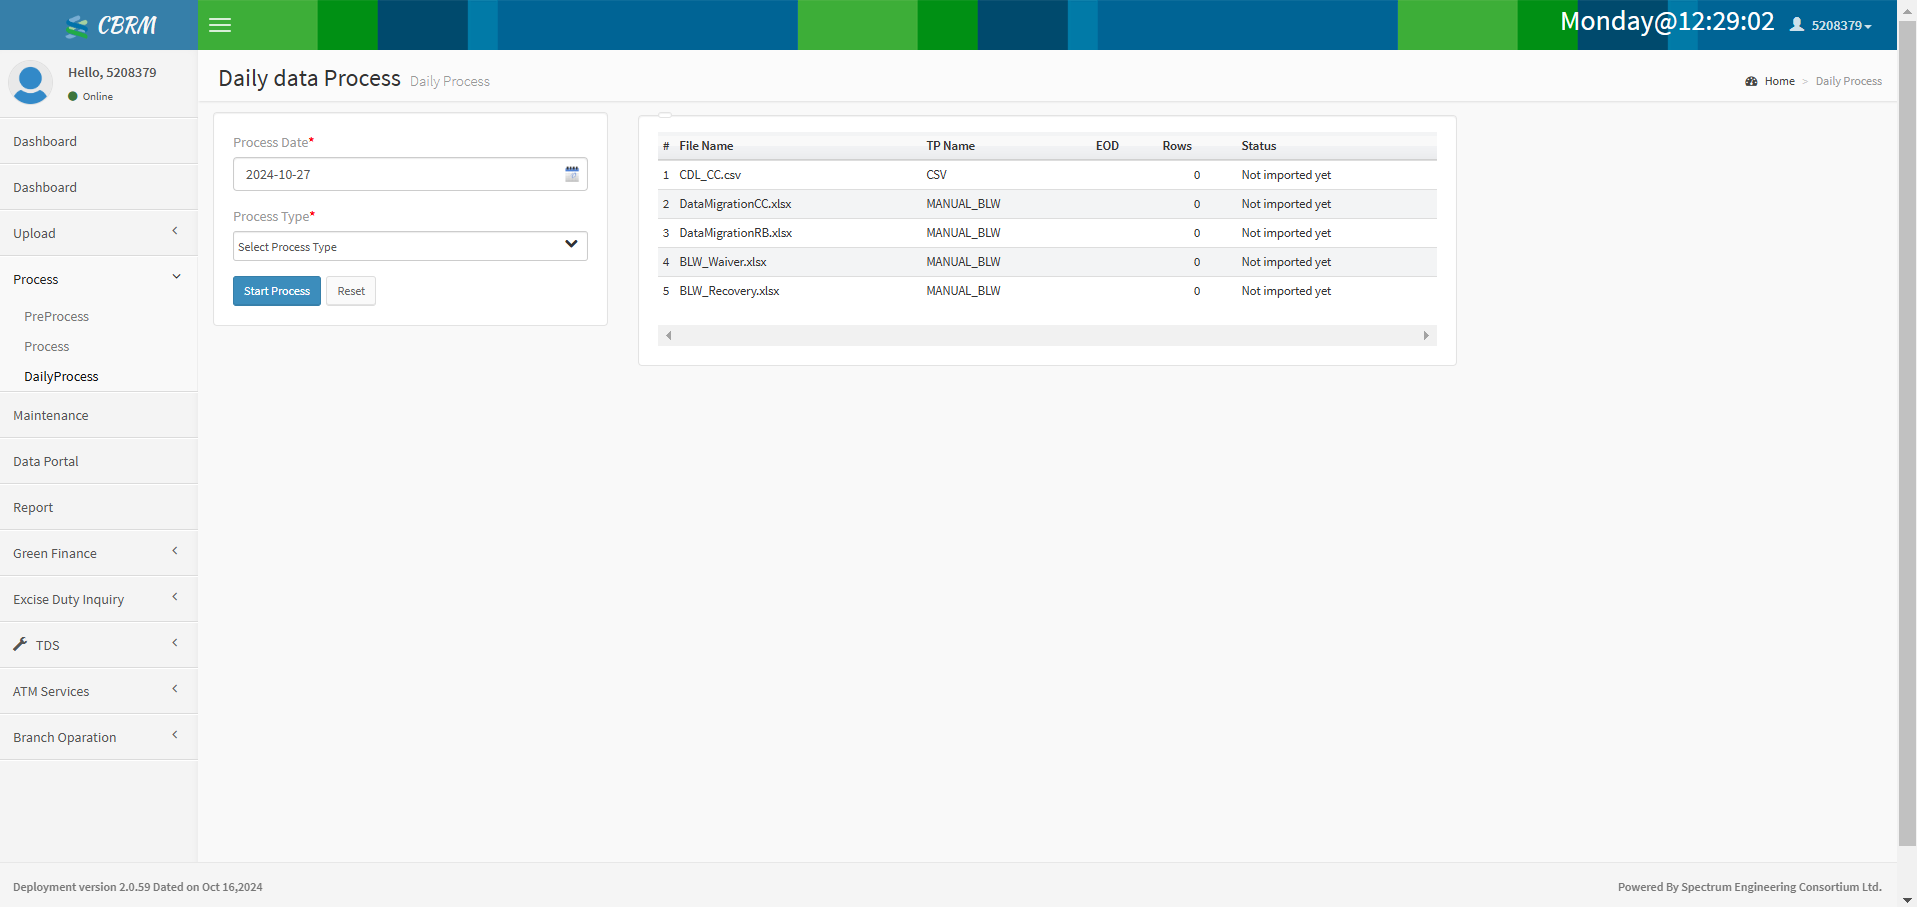Open the Data Portal menu item

[98, 461]
